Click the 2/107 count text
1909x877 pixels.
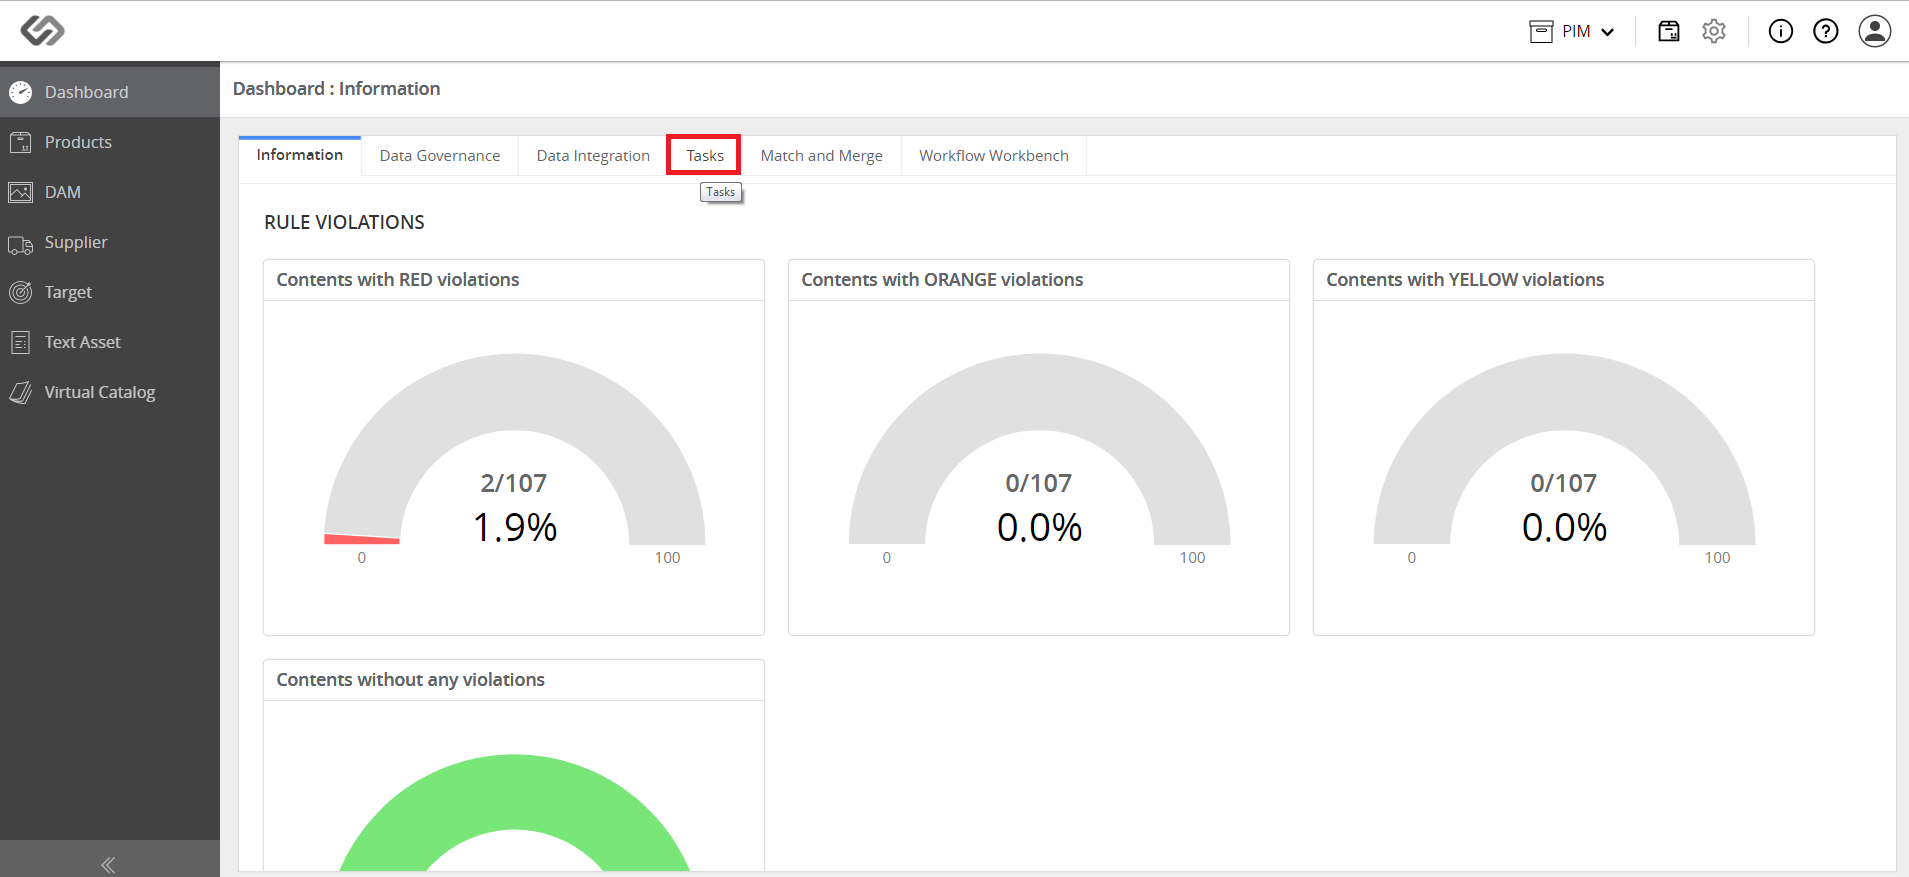tap(514, 483)
